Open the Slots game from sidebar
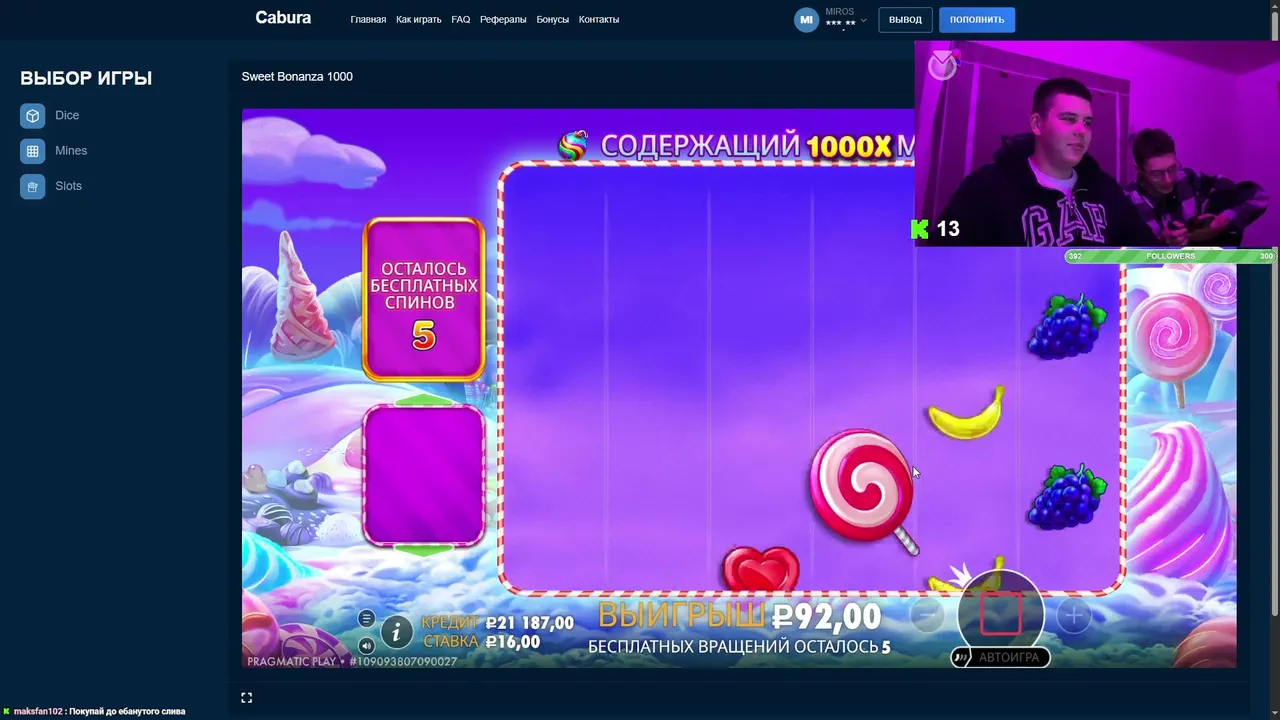The image size is (1280, 720). [x=51, y=186]
